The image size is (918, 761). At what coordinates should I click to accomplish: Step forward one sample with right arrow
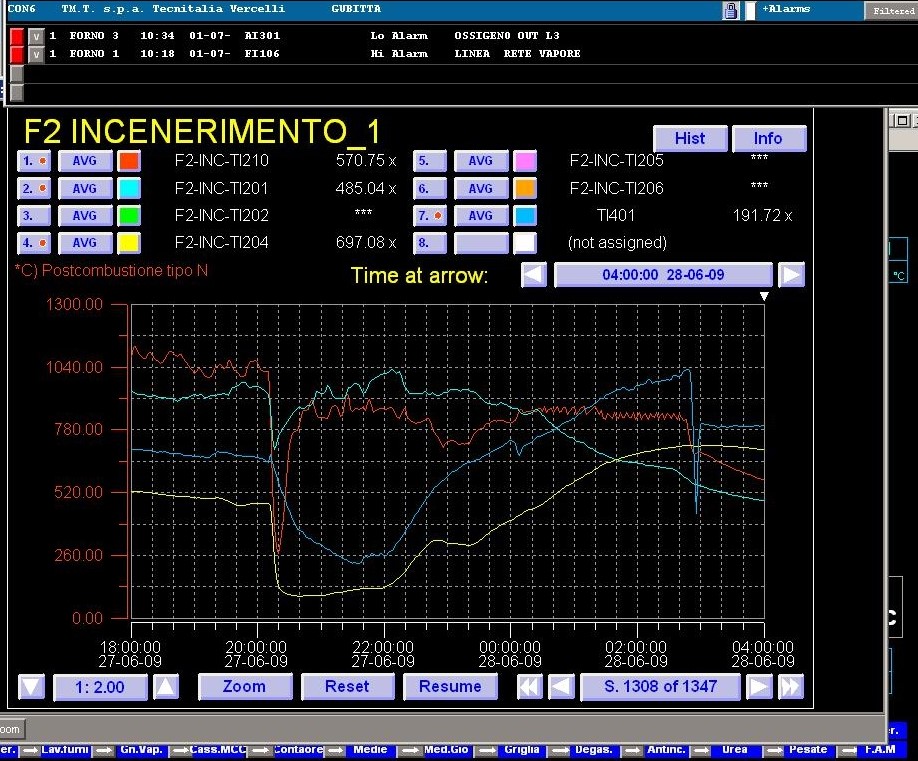(x=759, y=687)
